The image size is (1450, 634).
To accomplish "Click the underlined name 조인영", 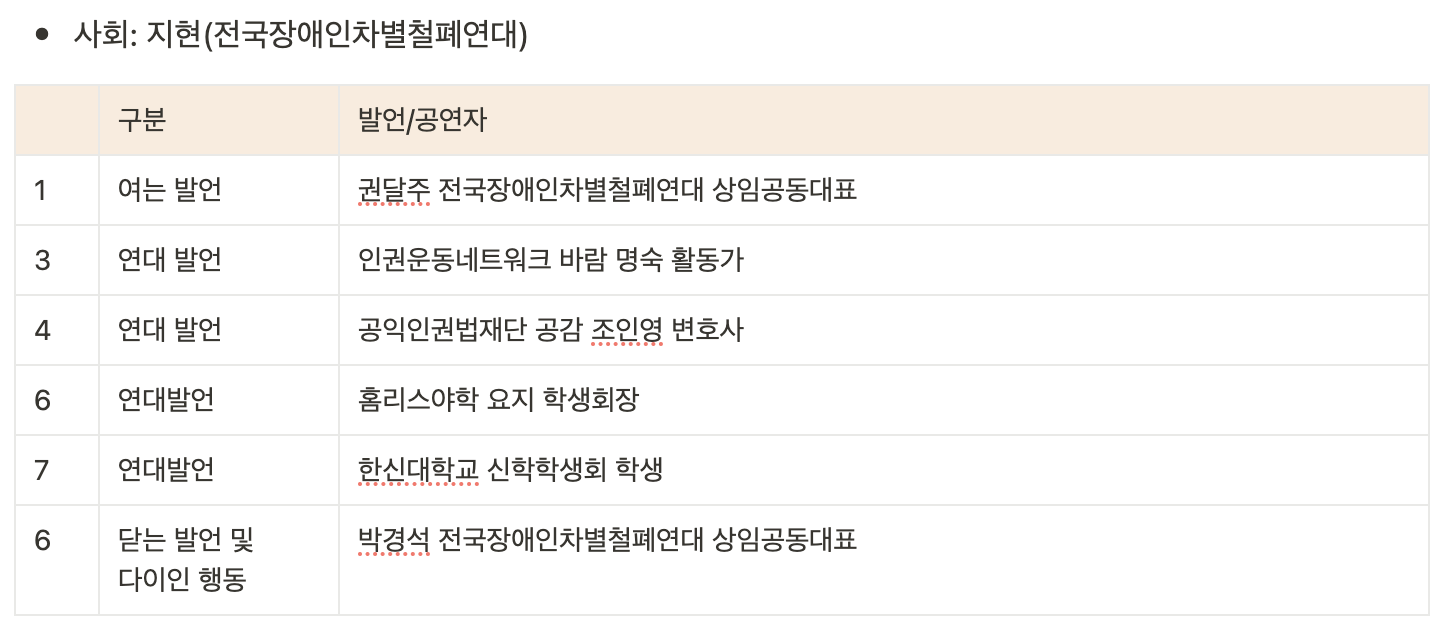I will pos(627,330).
